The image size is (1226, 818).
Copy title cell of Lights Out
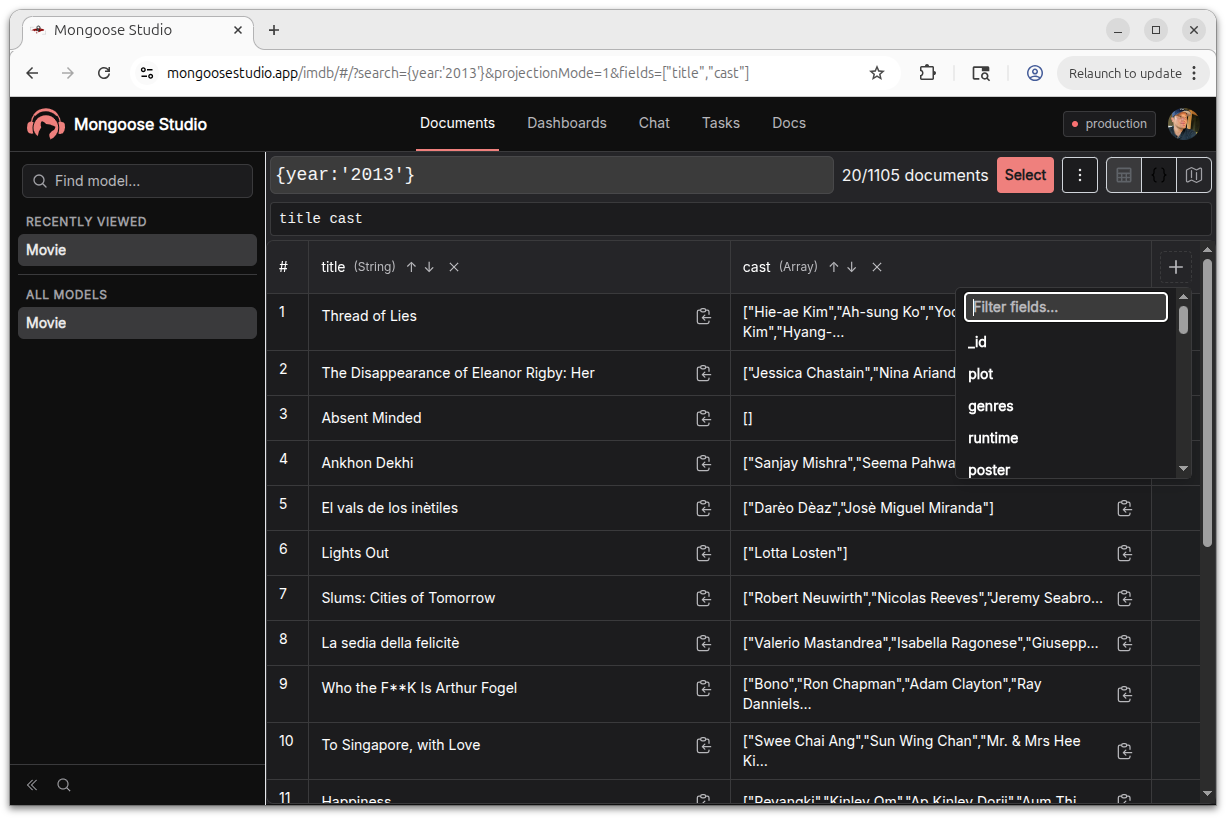pos(704,553)
